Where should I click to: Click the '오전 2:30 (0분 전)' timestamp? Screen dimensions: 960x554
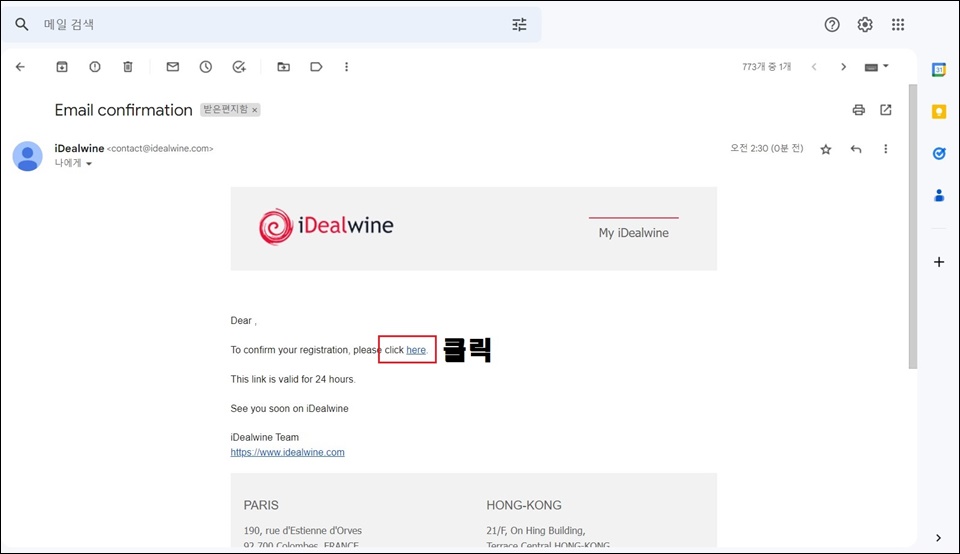[767, 148]
